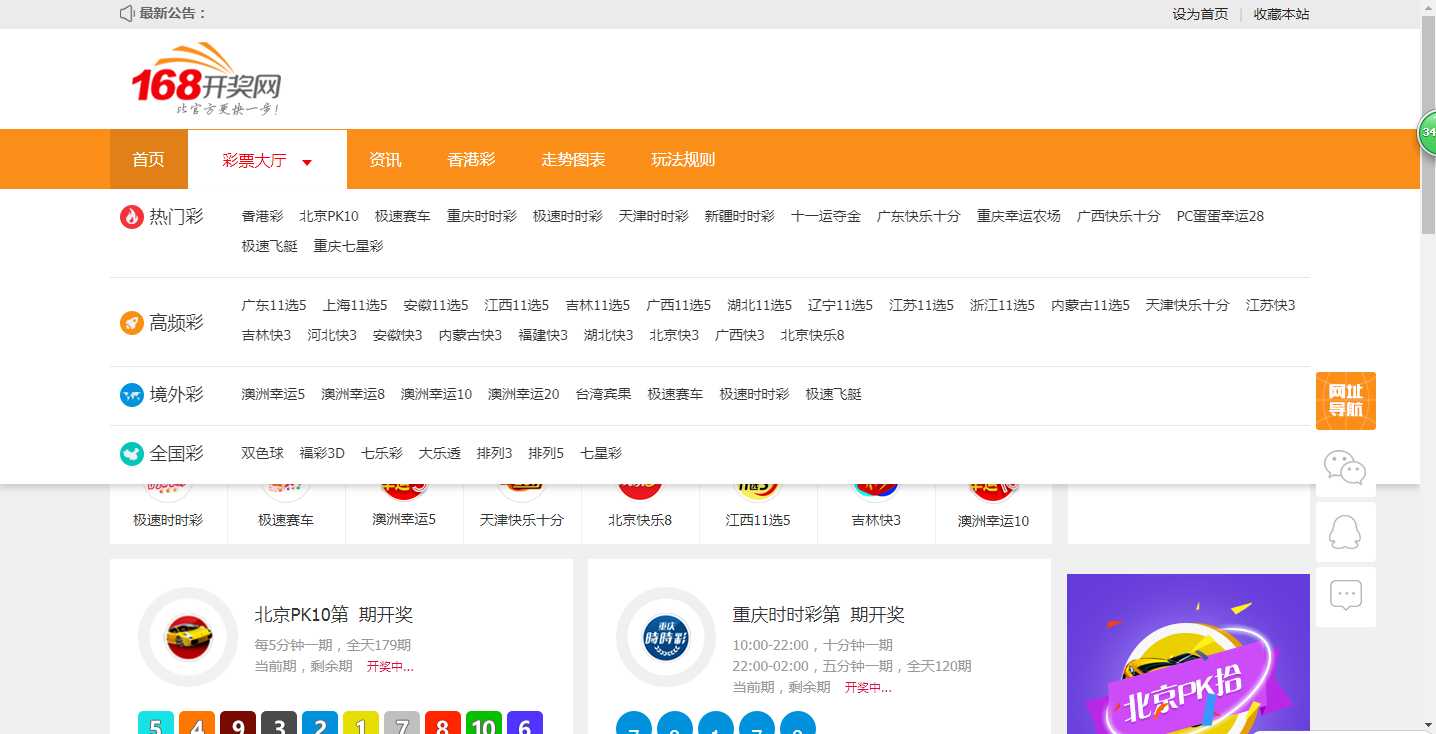1436x734 pixels.
Task: Open the 网址导航 orange side button
Action: click(1345, 401)
